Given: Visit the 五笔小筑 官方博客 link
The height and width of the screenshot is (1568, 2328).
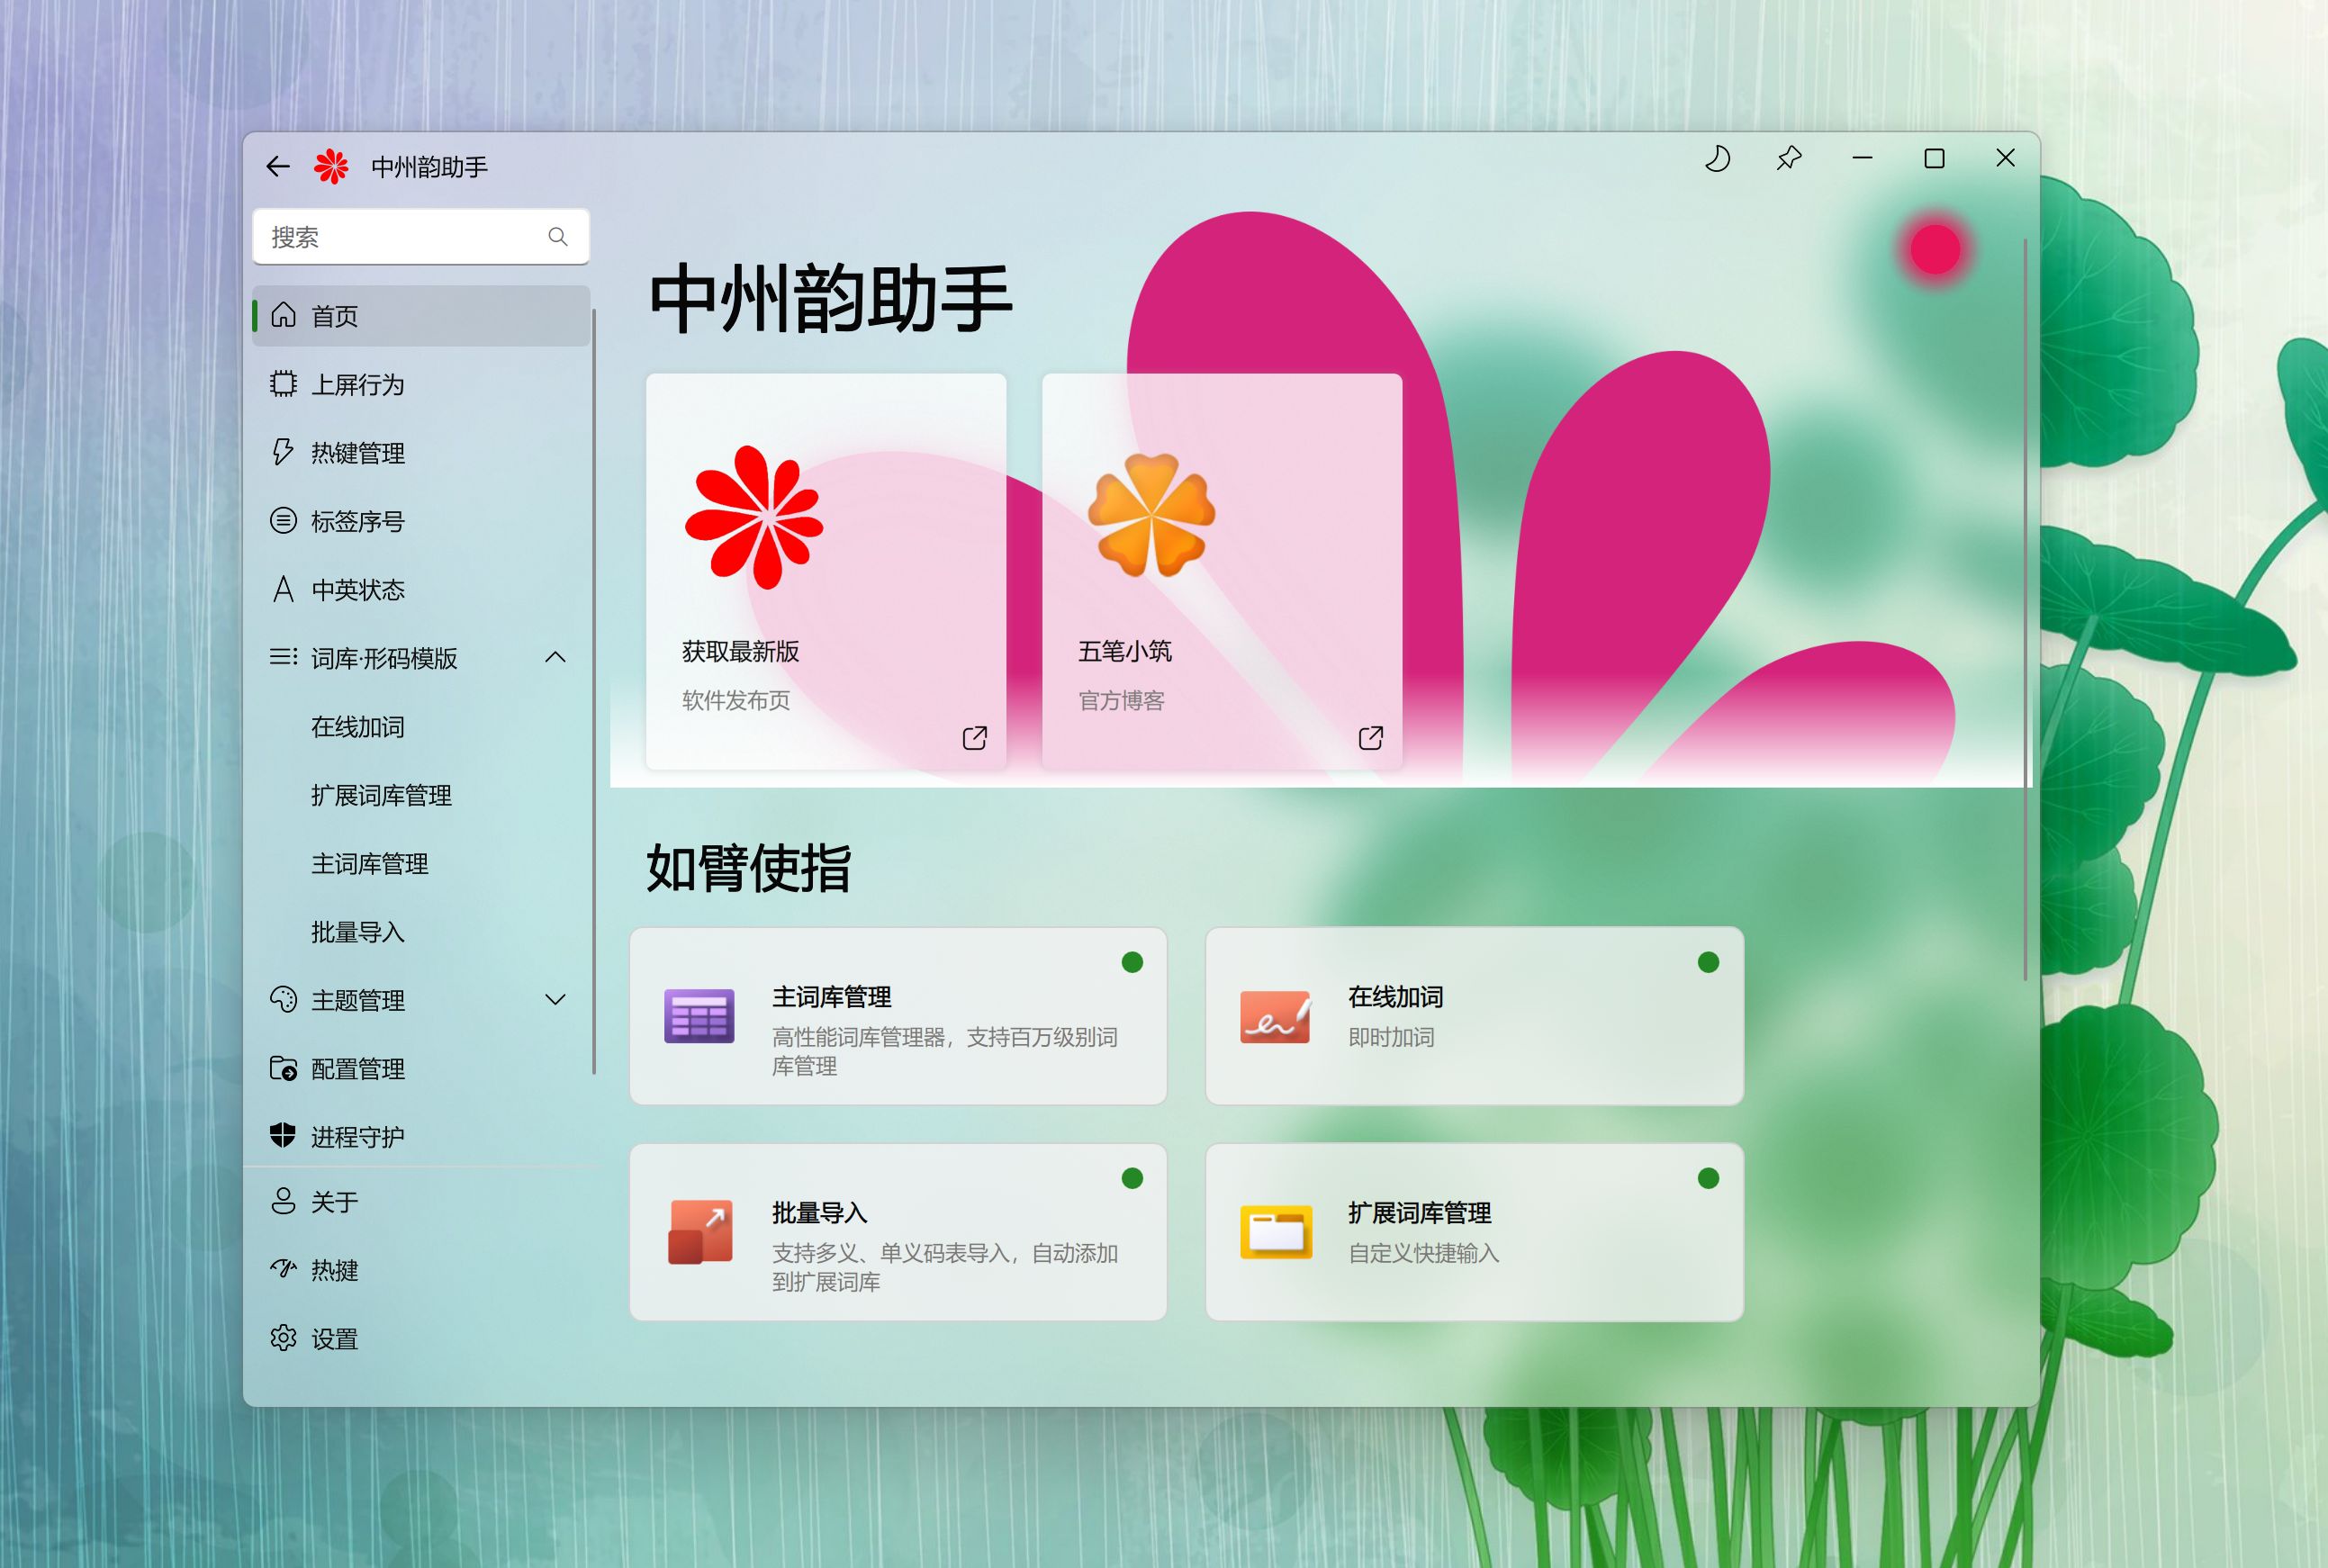Looking at the screenshot, I should click(x=1222, y=572).
